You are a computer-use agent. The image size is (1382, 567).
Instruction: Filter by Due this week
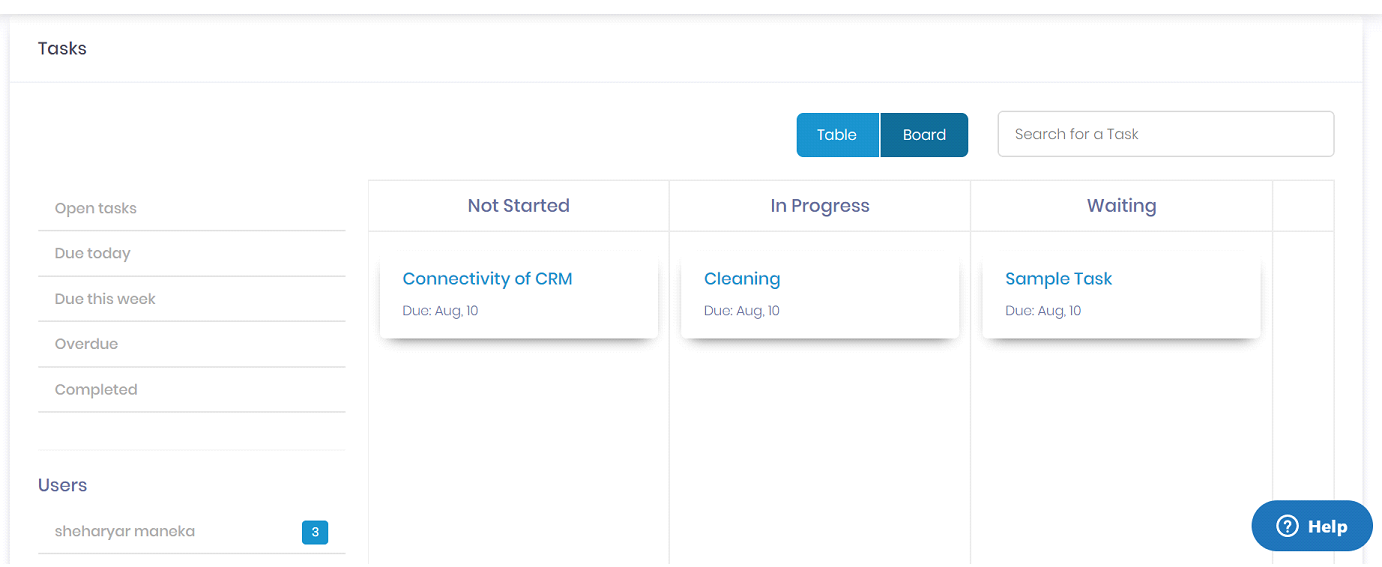192,299
